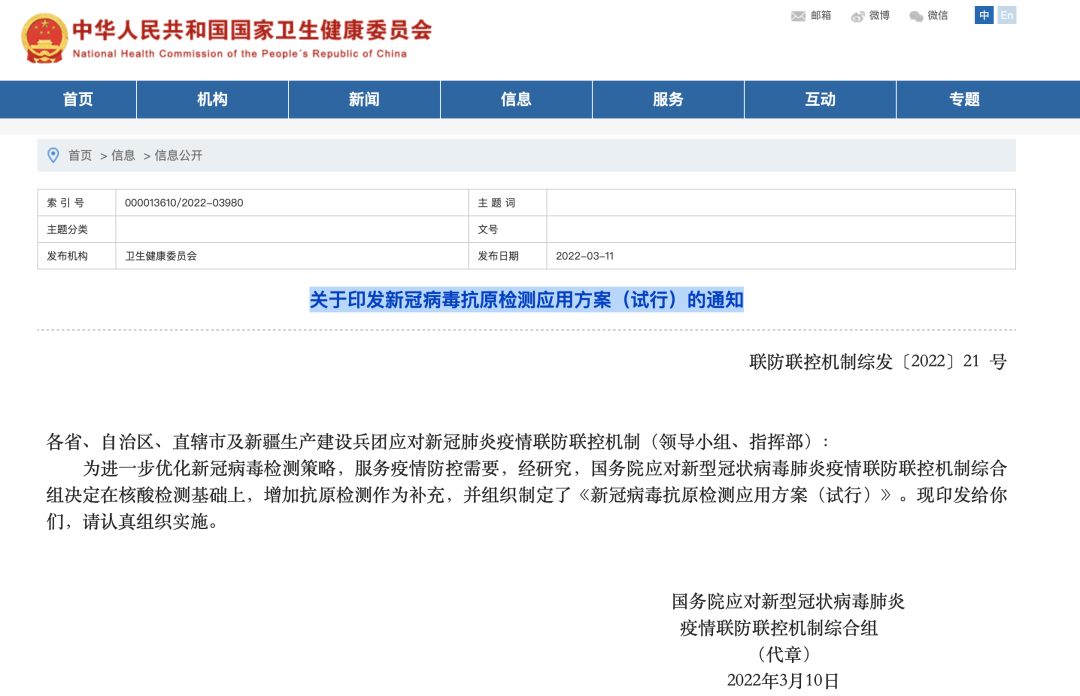The width and height of the screenshot is (1080, 696).
Task: Open the 新闻 navigation menu
Action: [x=364, y=99]
